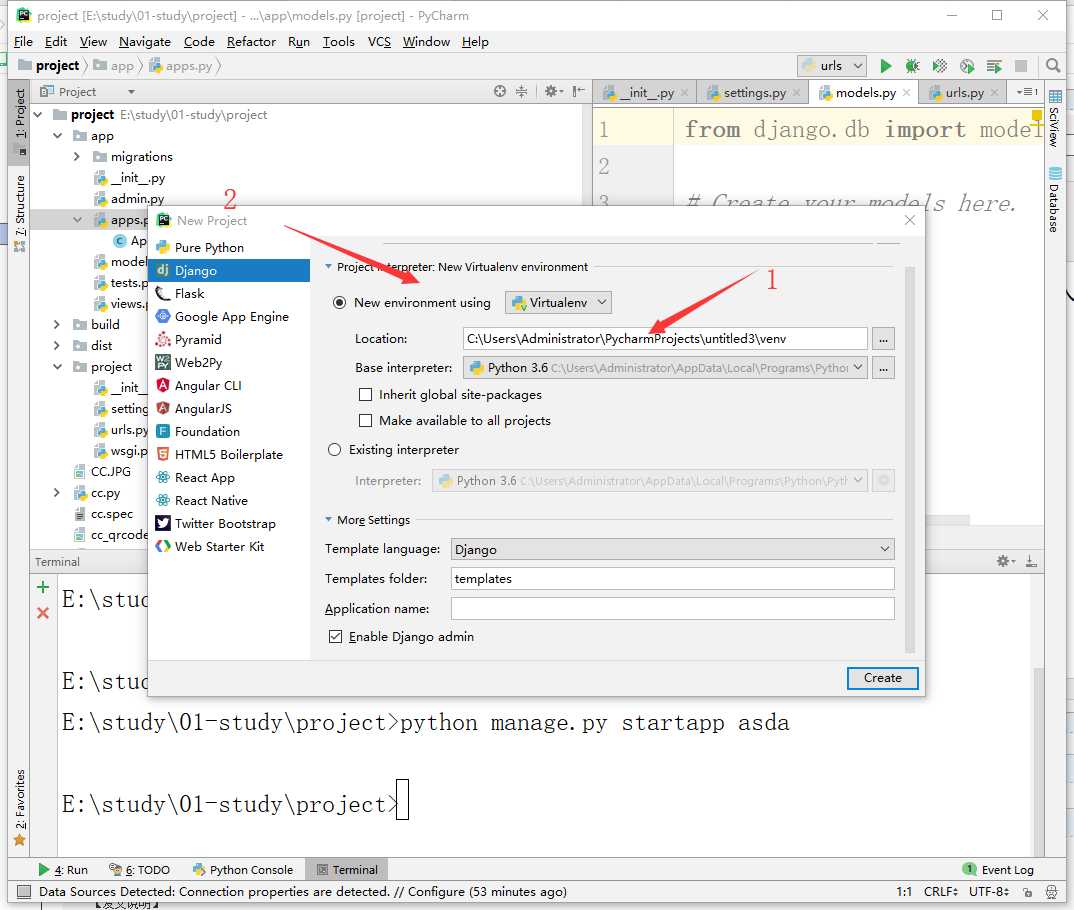Open Search Everywhere magnifier icon

1053,66
